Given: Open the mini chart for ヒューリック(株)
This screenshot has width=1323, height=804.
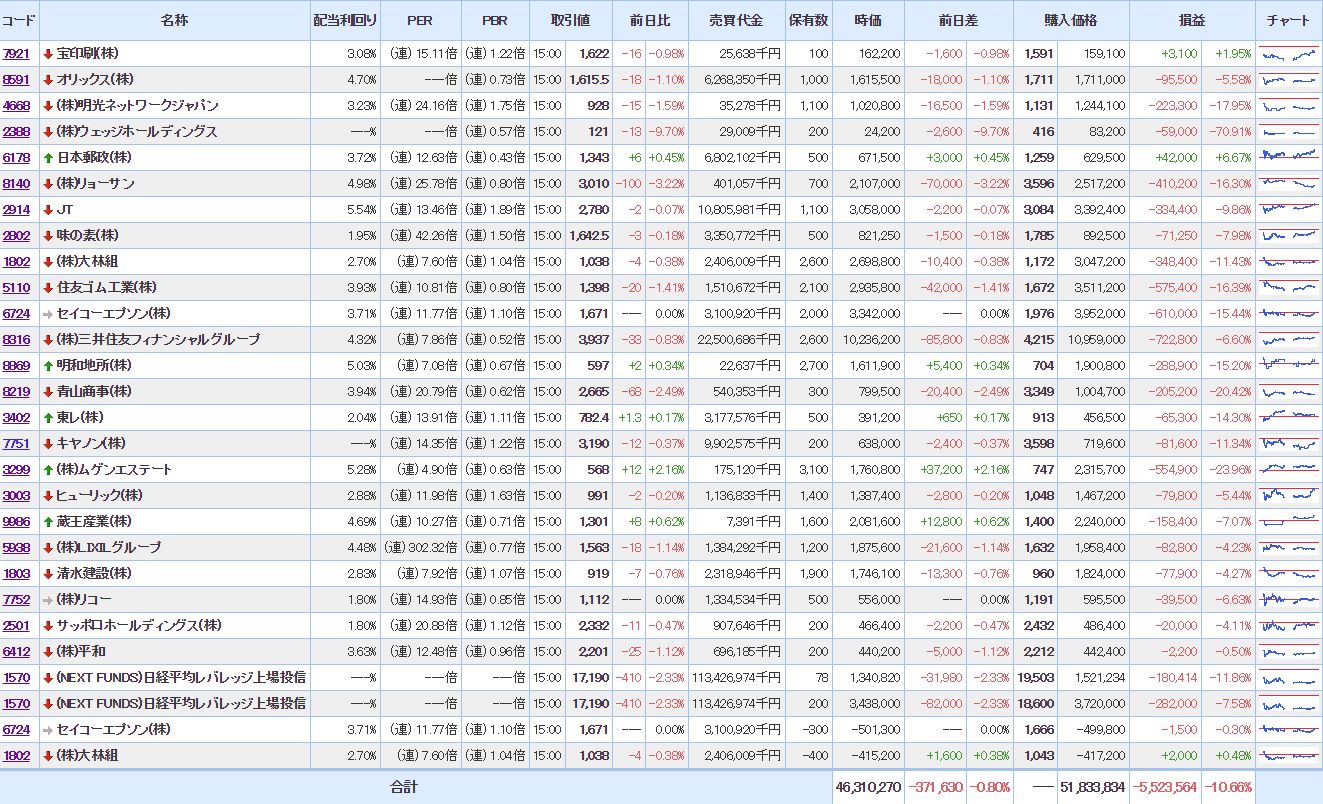Looking at the screenshot, I should pyautogui.click(x=1289, y=496).
